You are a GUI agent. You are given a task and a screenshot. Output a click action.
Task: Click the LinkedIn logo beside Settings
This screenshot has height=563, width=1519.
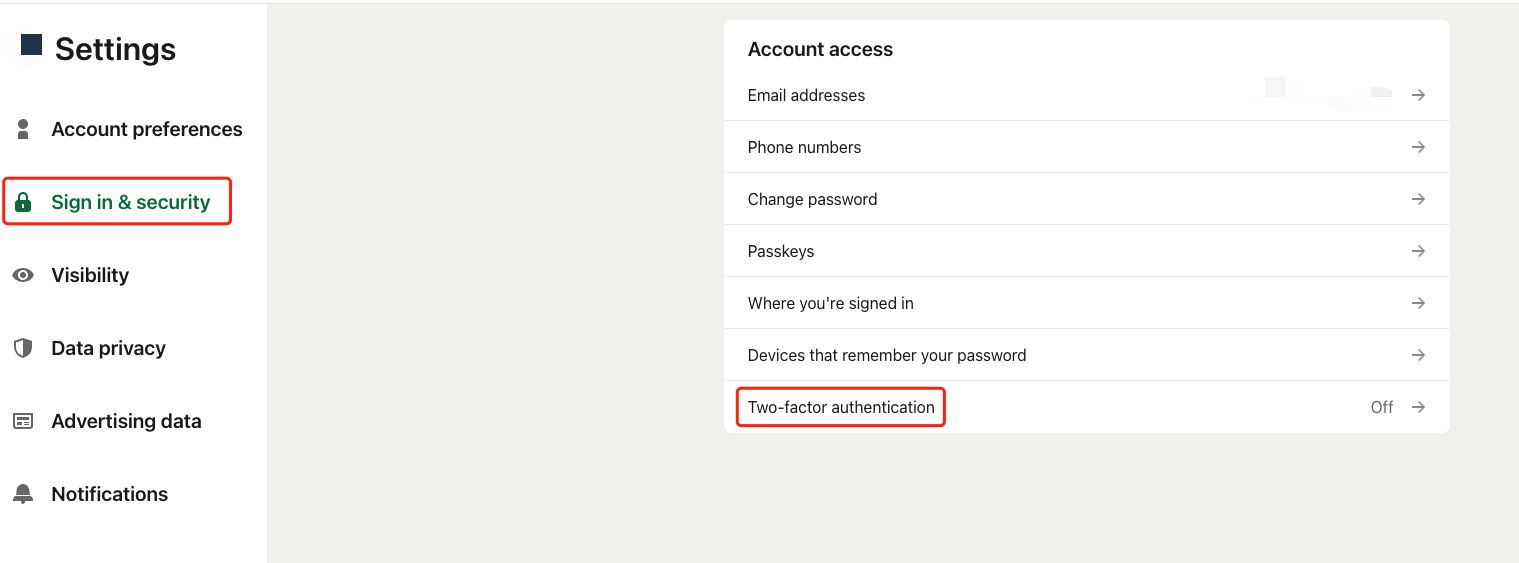pos(31,45)
